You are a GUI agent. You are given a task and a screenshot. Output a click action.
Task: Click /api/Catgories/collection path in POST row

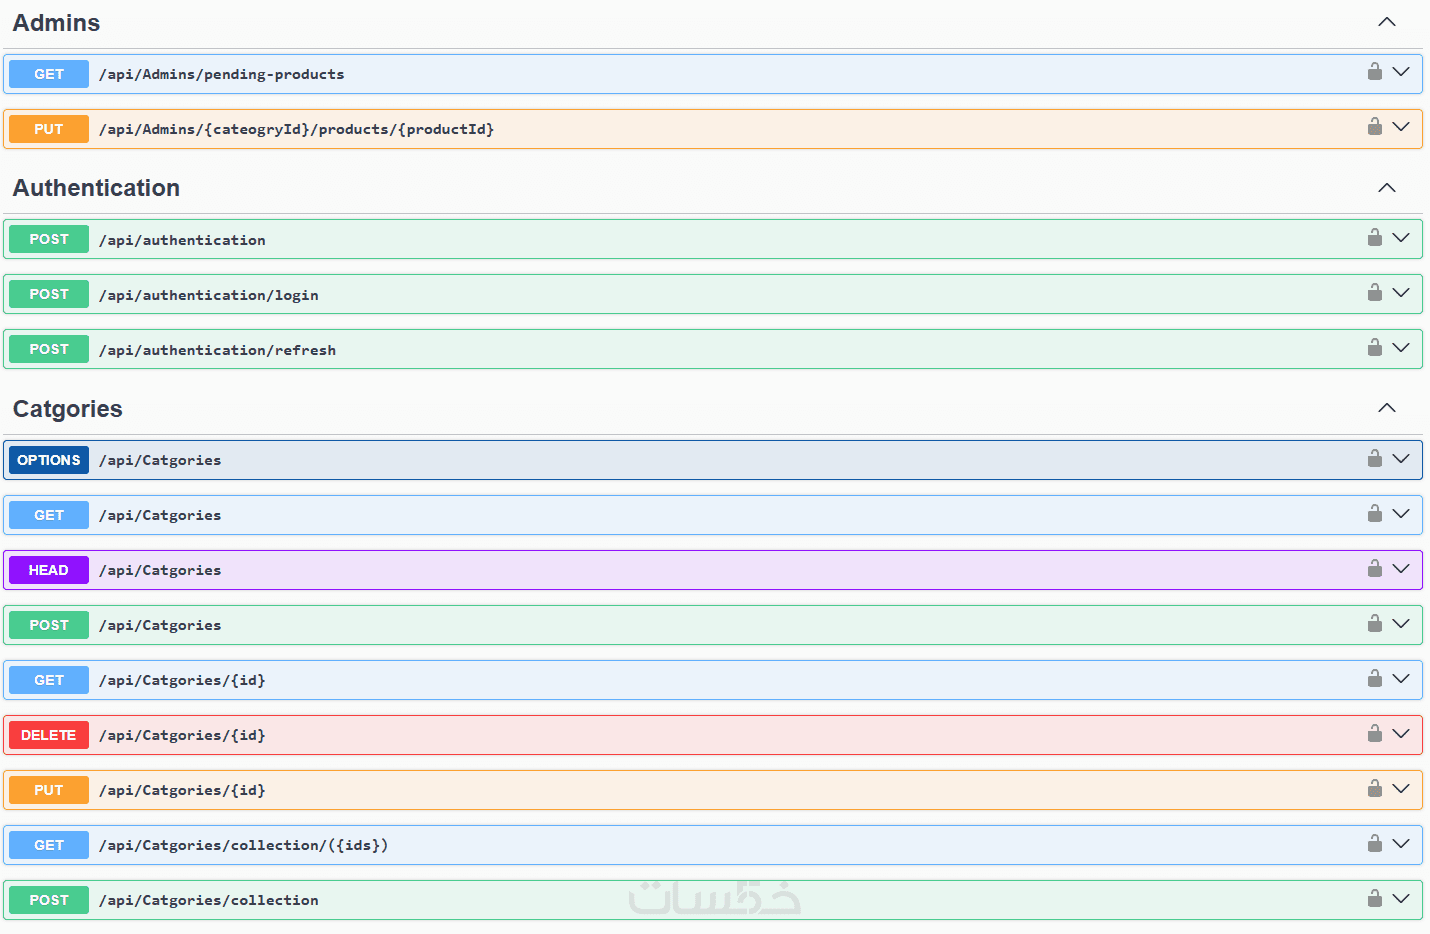pyautogui.click(x=208, y=900)
